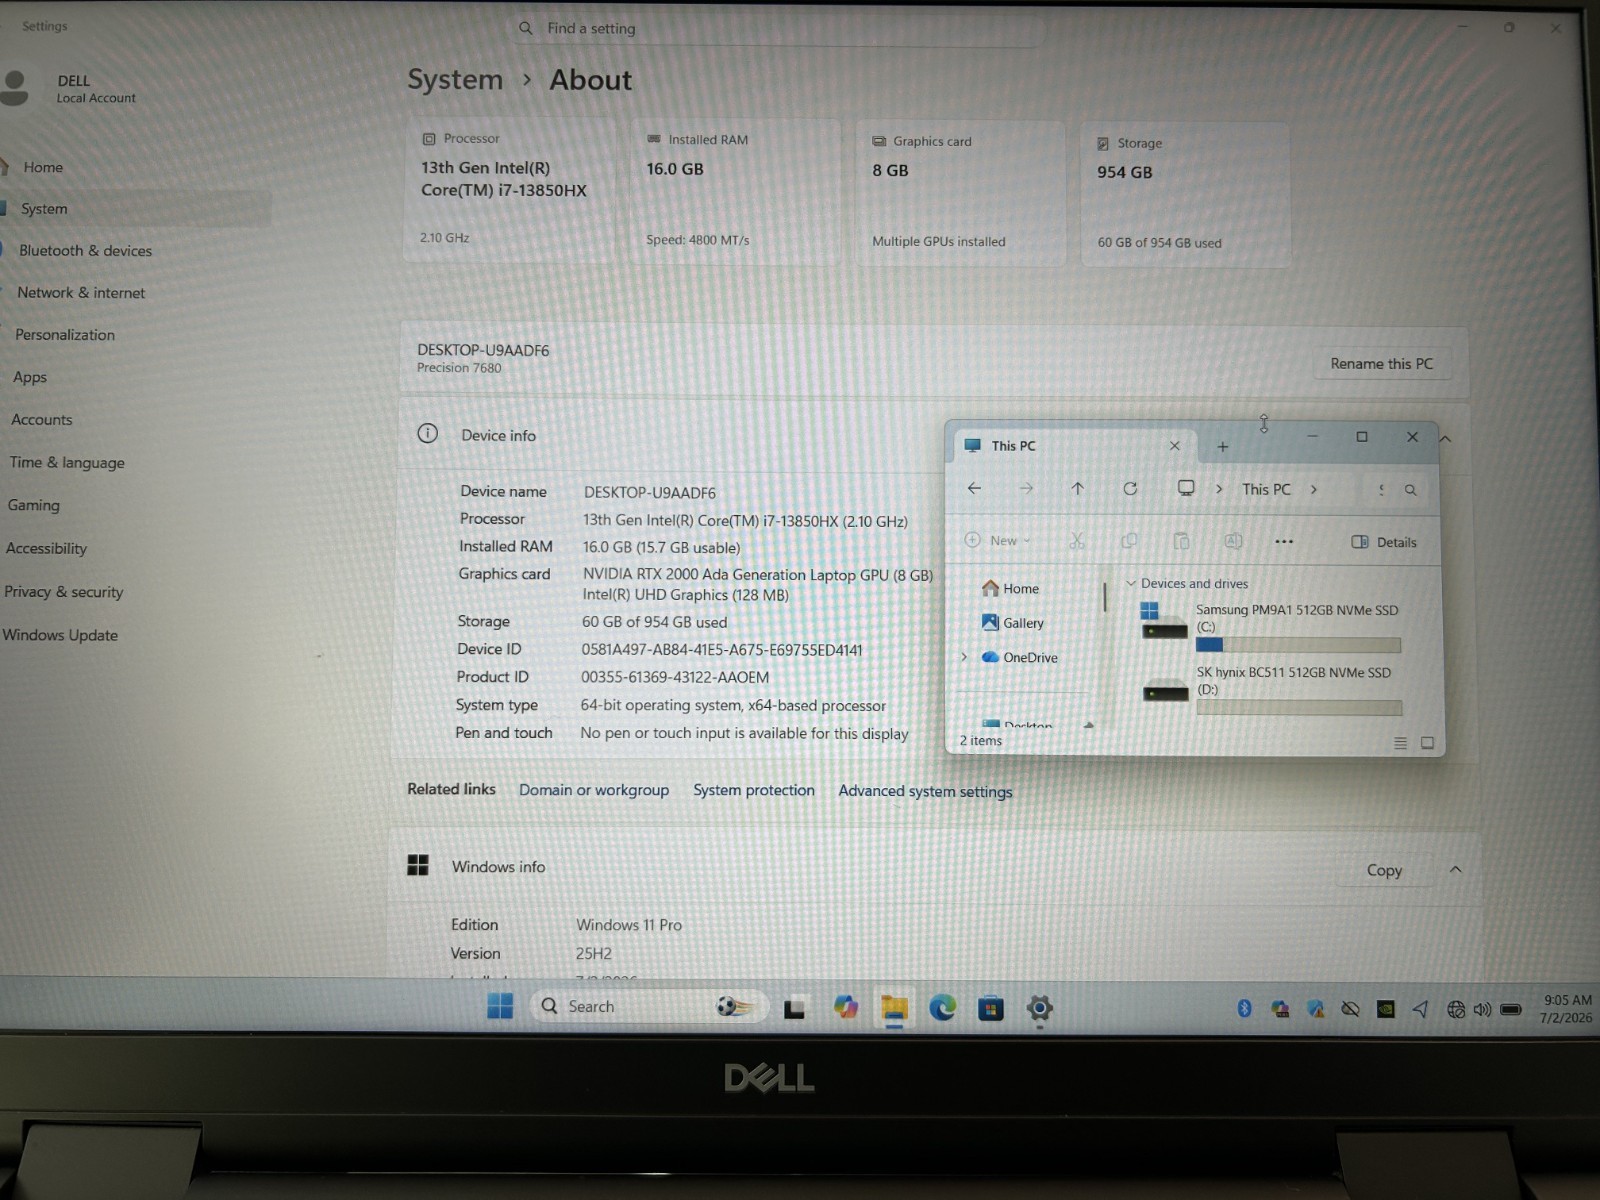Image resolution: width=1600 pixels, height=1200 pixels.
Task: Open the NVIDIA tray icon
Action: pos(1385,1009)
